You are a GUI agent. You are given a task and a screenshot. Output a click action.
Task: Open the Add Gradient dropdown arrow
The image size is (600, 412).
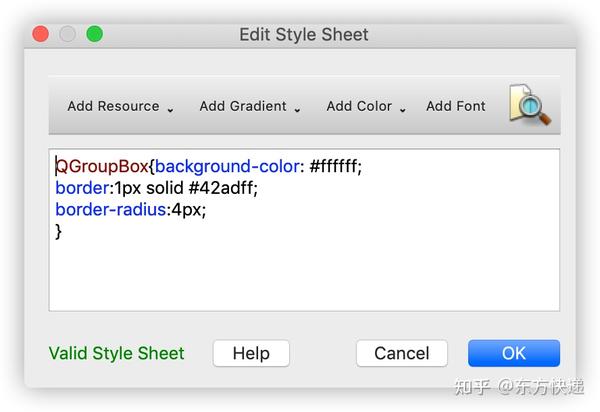[297, 109]
